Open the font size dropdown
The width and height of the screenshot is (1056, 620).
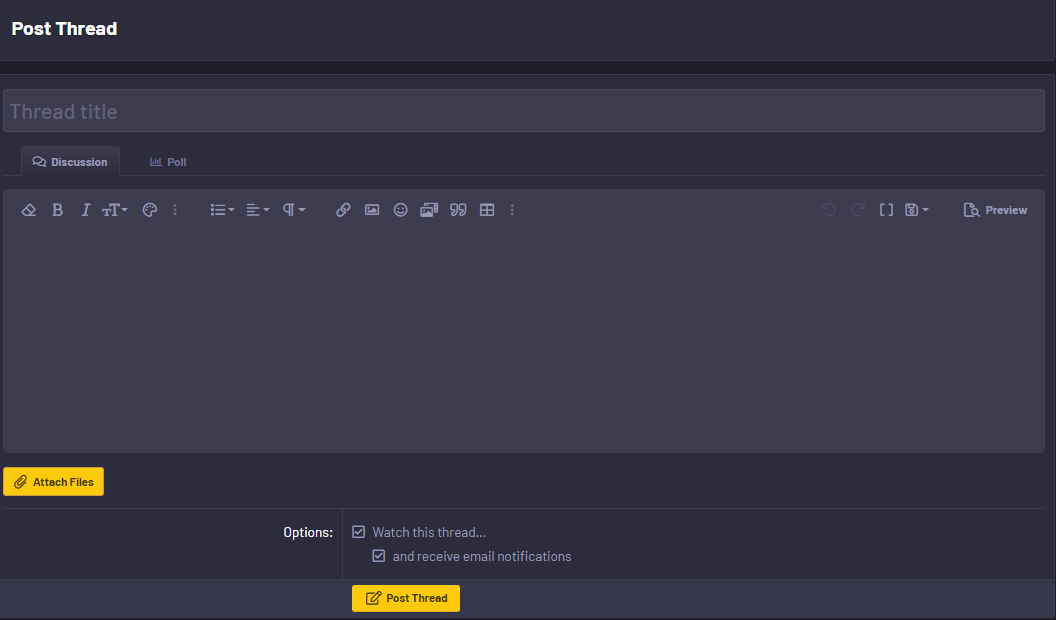[x=114, y=210]
